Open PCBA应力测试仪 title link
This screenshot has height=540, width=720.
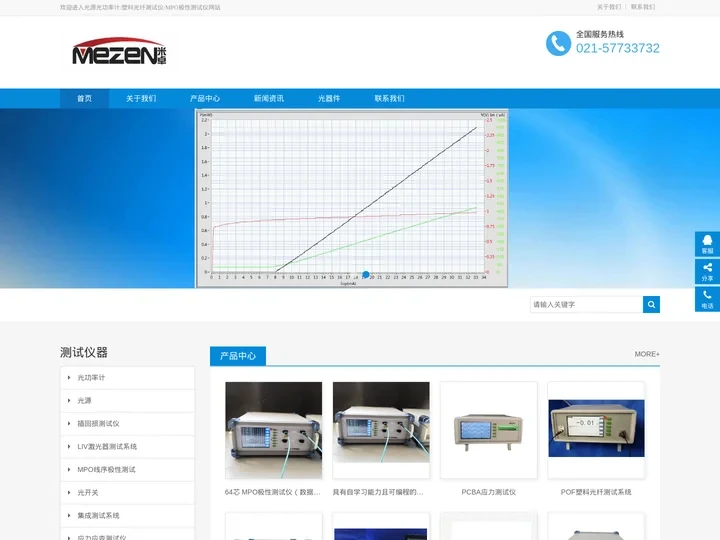[x=489, y=492]
